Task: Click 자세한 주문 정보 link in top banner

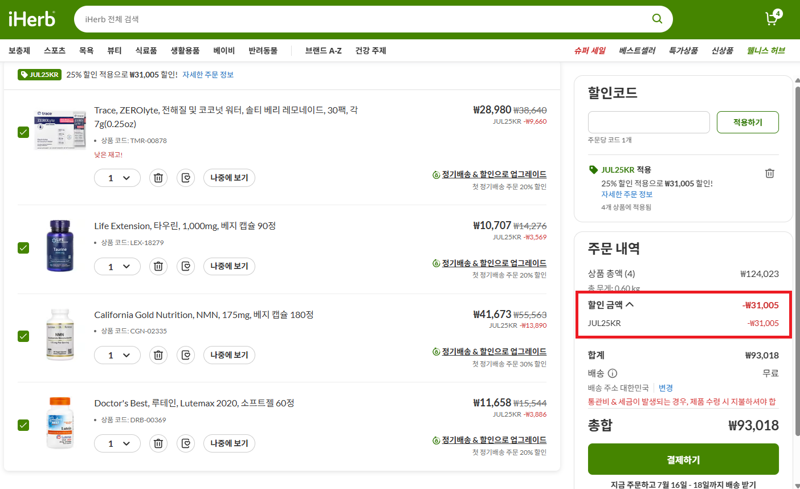Action: 208,75
